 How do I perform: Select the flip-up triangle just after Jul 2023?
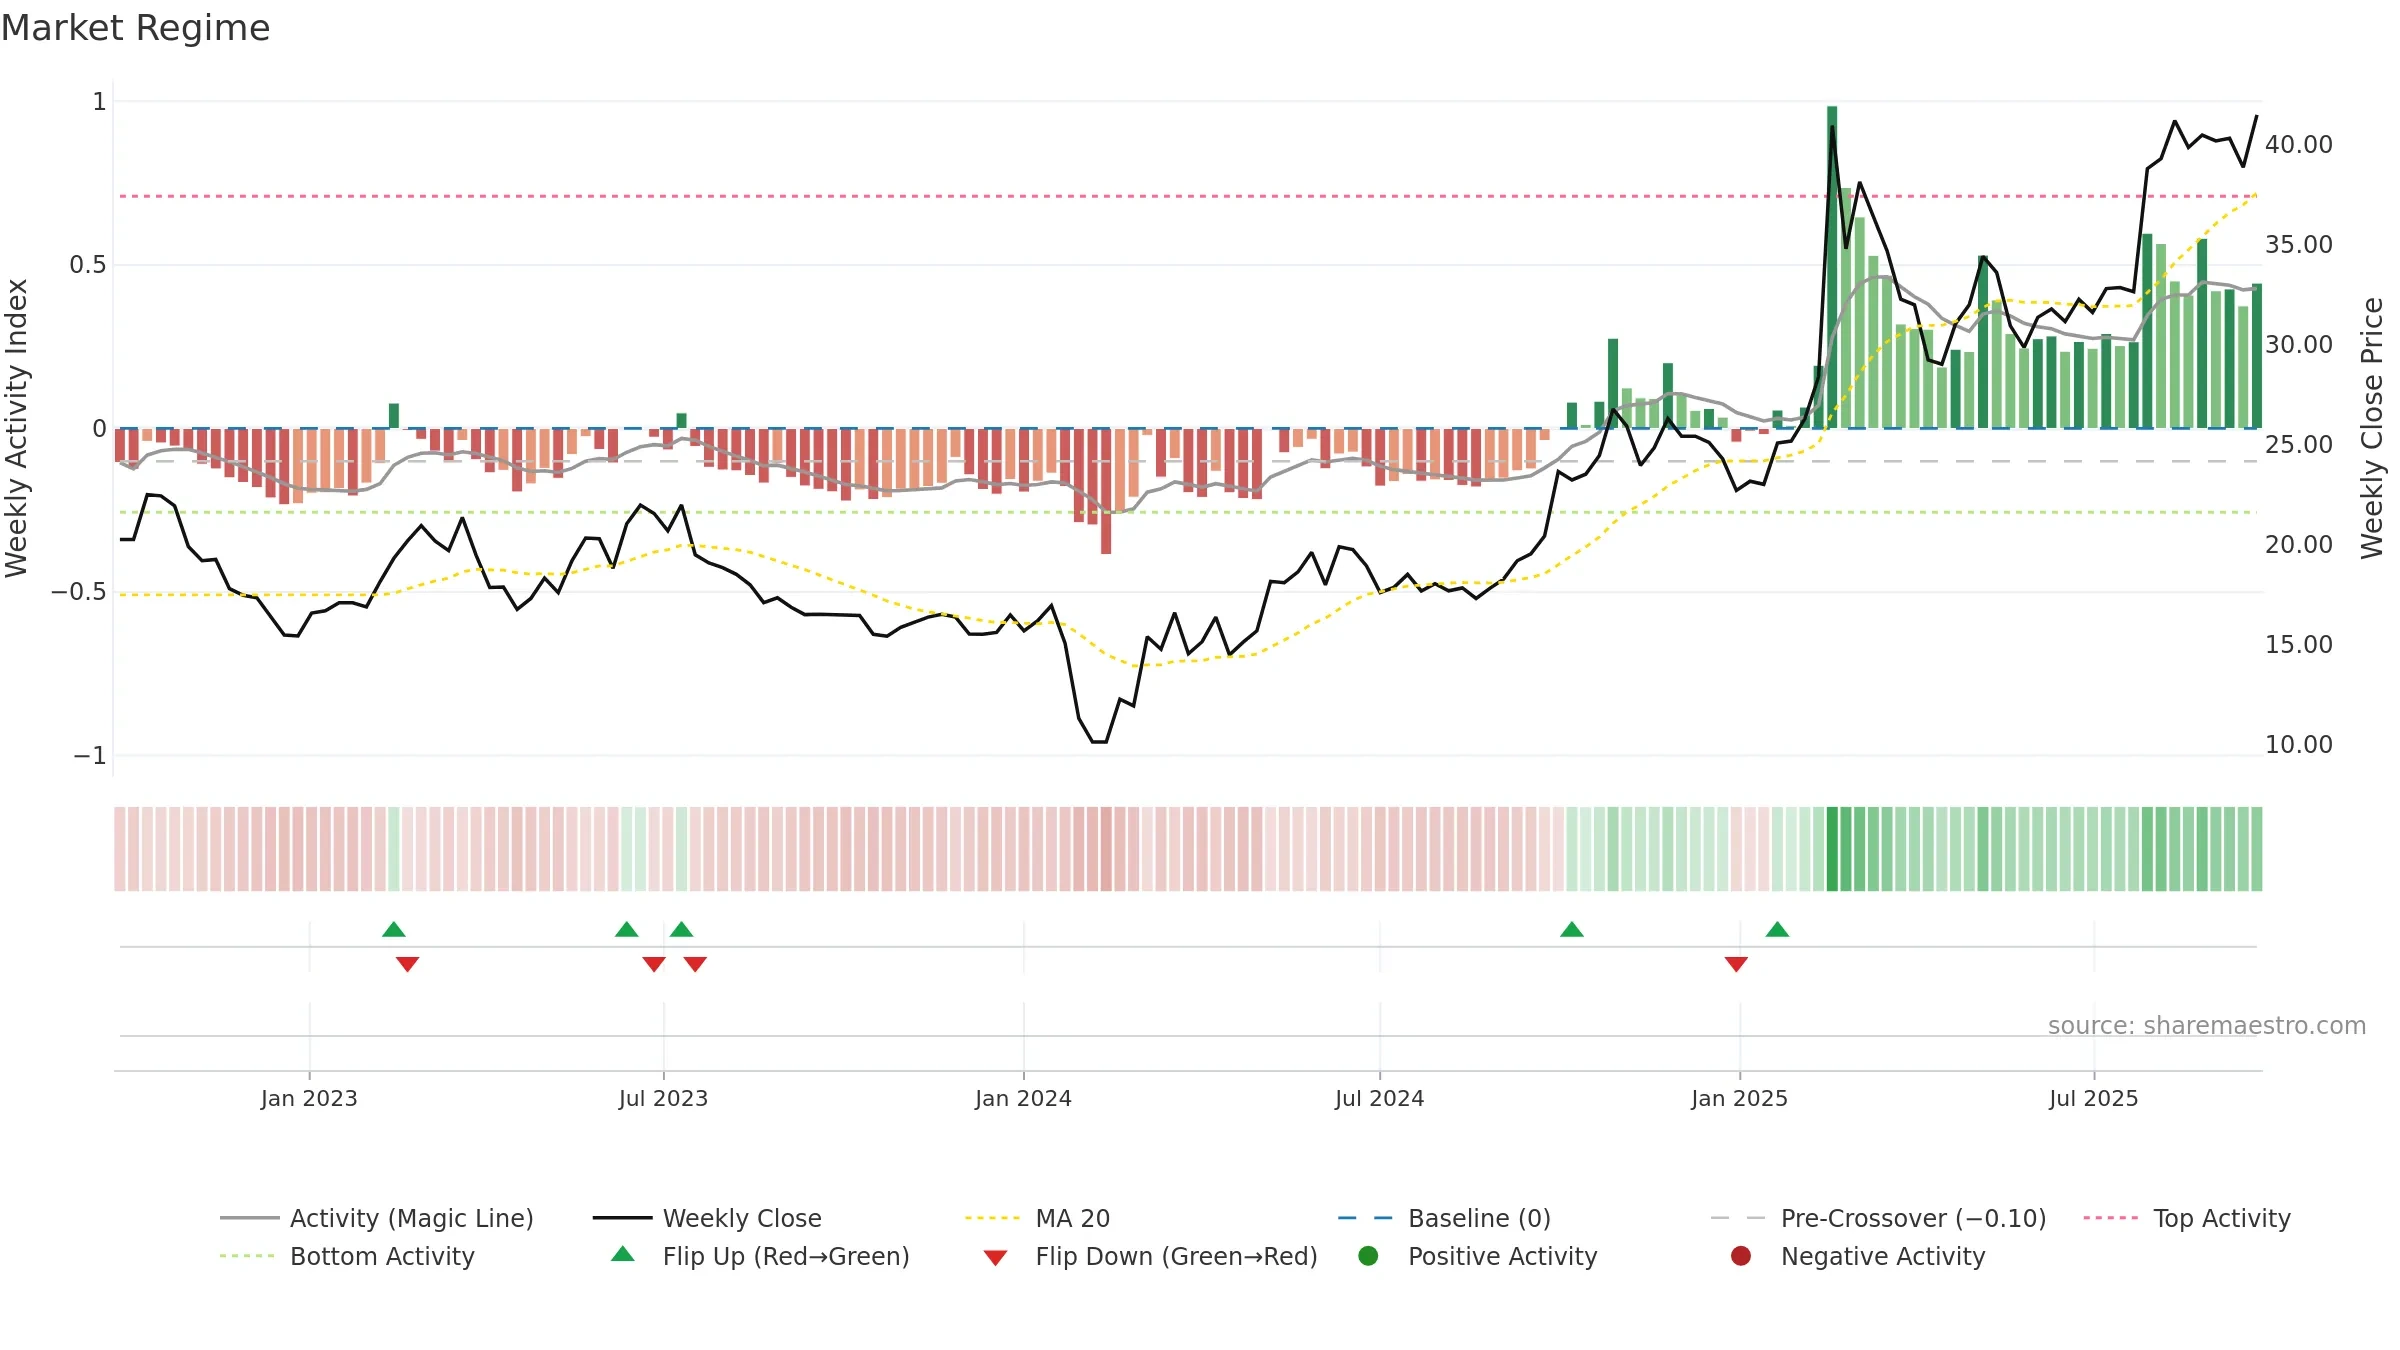point(682,929)
